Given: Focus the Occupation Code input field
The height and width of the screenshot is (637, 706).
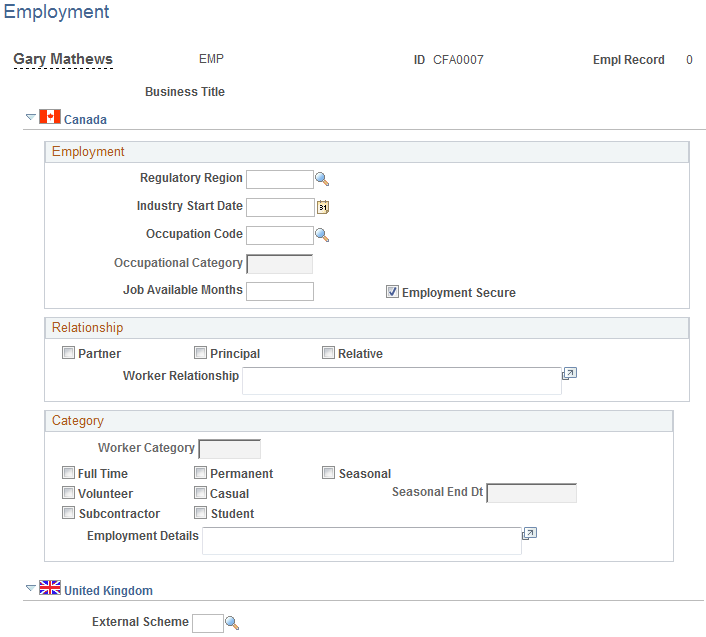Looking at the screenshot, I should (x=280, y=235).
